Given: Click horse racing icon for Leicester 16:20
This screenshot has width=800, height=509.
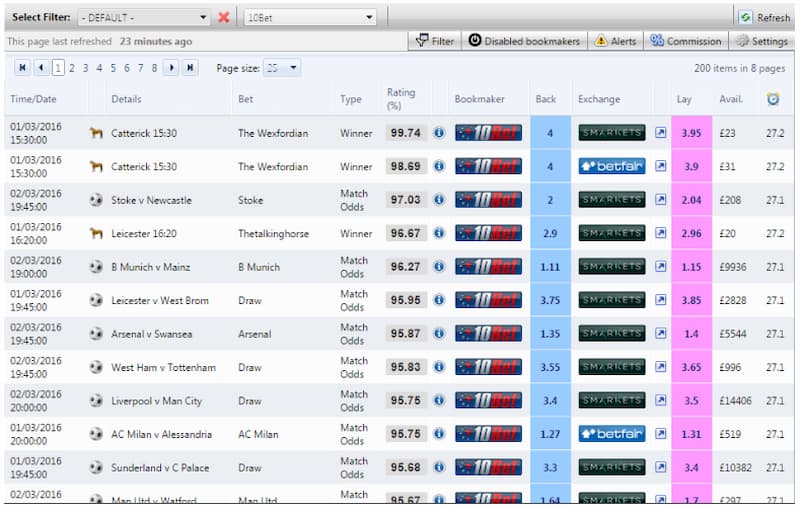Looking at the screenshot, I should [x=96, y=233].
